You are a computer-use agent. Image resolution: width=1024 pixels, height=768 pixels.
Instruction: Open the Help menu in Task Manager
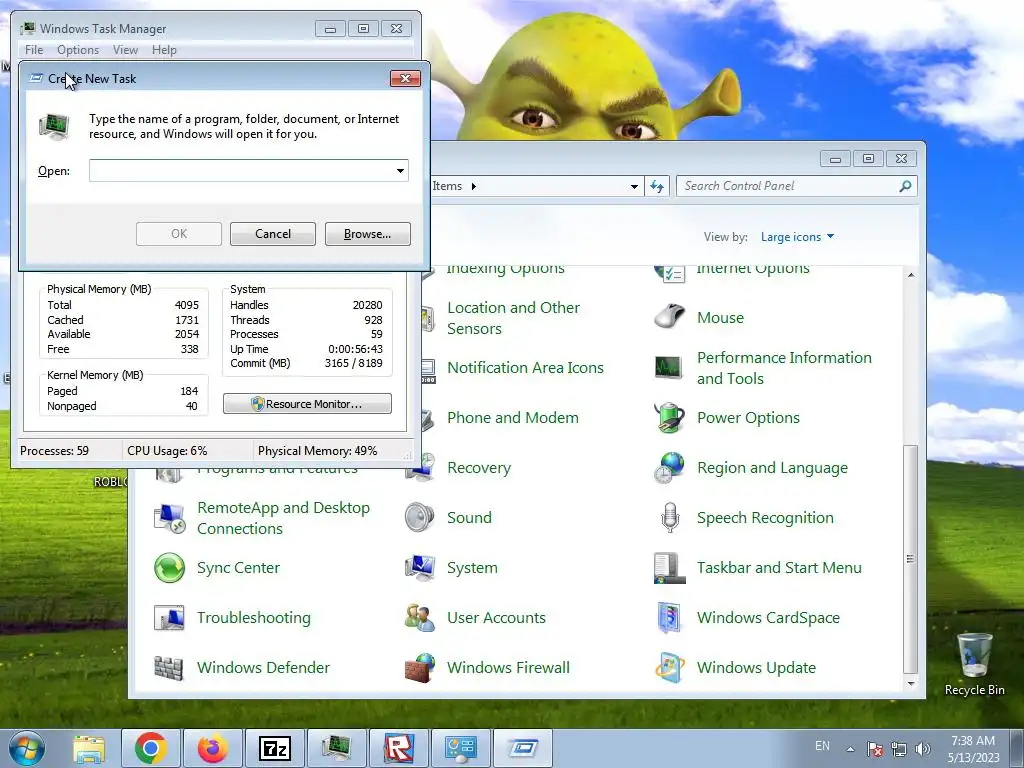[164, 50]
